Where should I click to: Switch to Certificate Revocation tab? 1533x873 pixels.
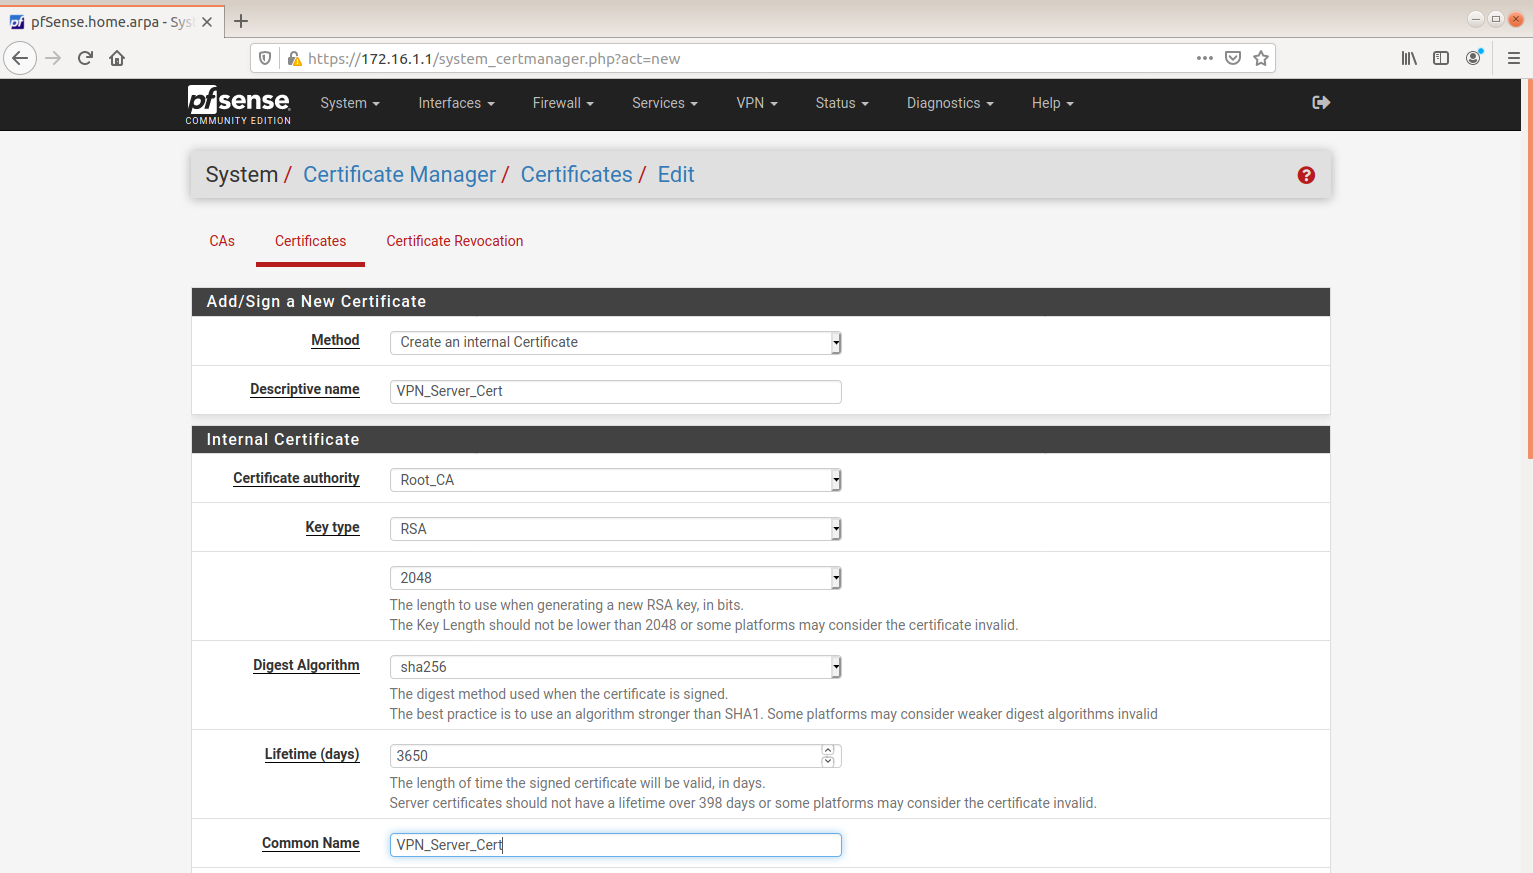pyautogui.click(x=455, y=241)
